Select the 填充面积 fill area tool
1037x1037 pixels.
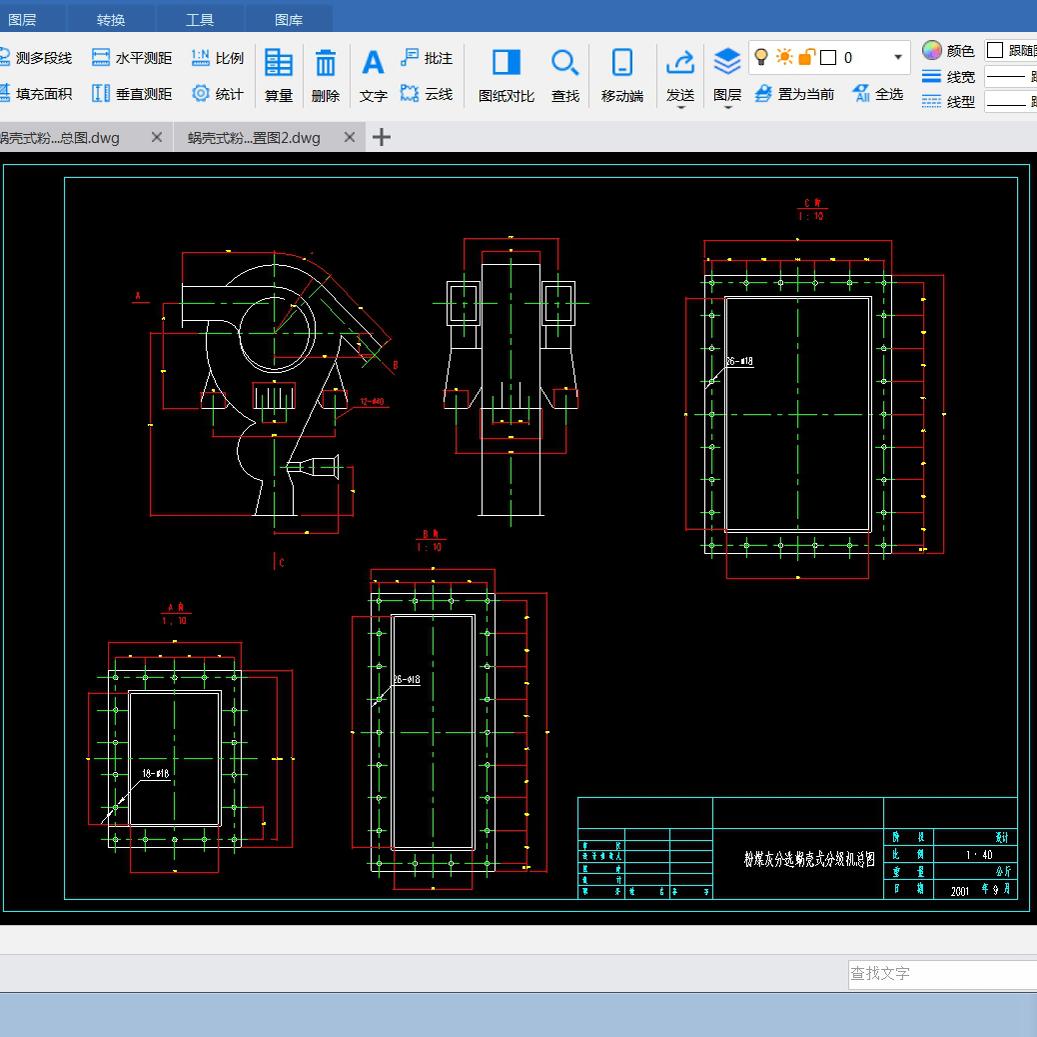click(x=36, y=94)
